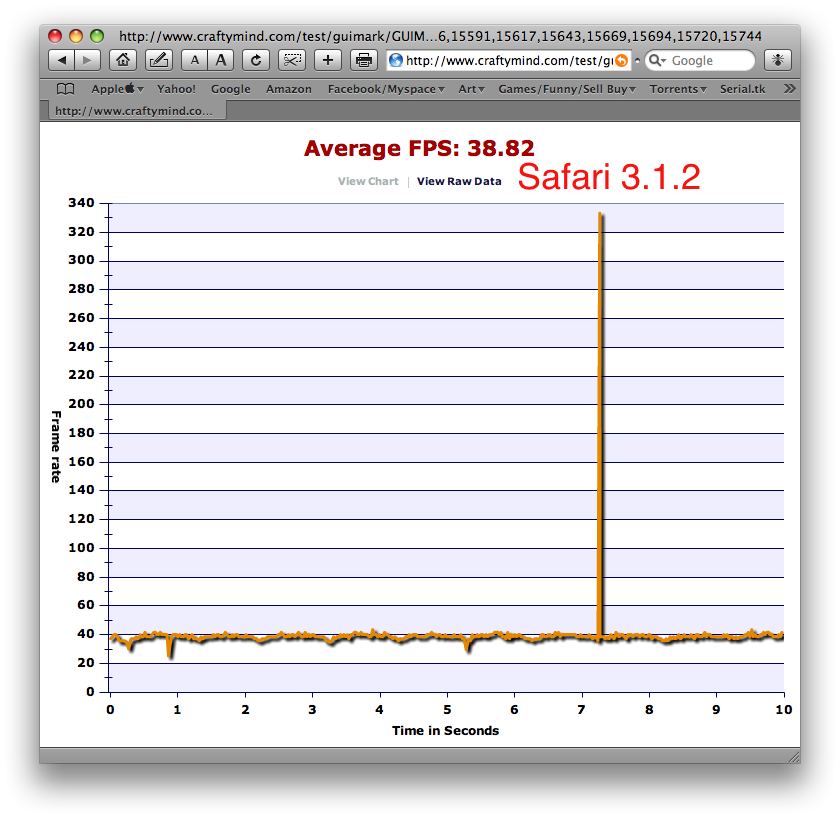The height and width of the screenshot is (818, 840).
Task: Open the Apple bookmarks folder
Action: 117,89
